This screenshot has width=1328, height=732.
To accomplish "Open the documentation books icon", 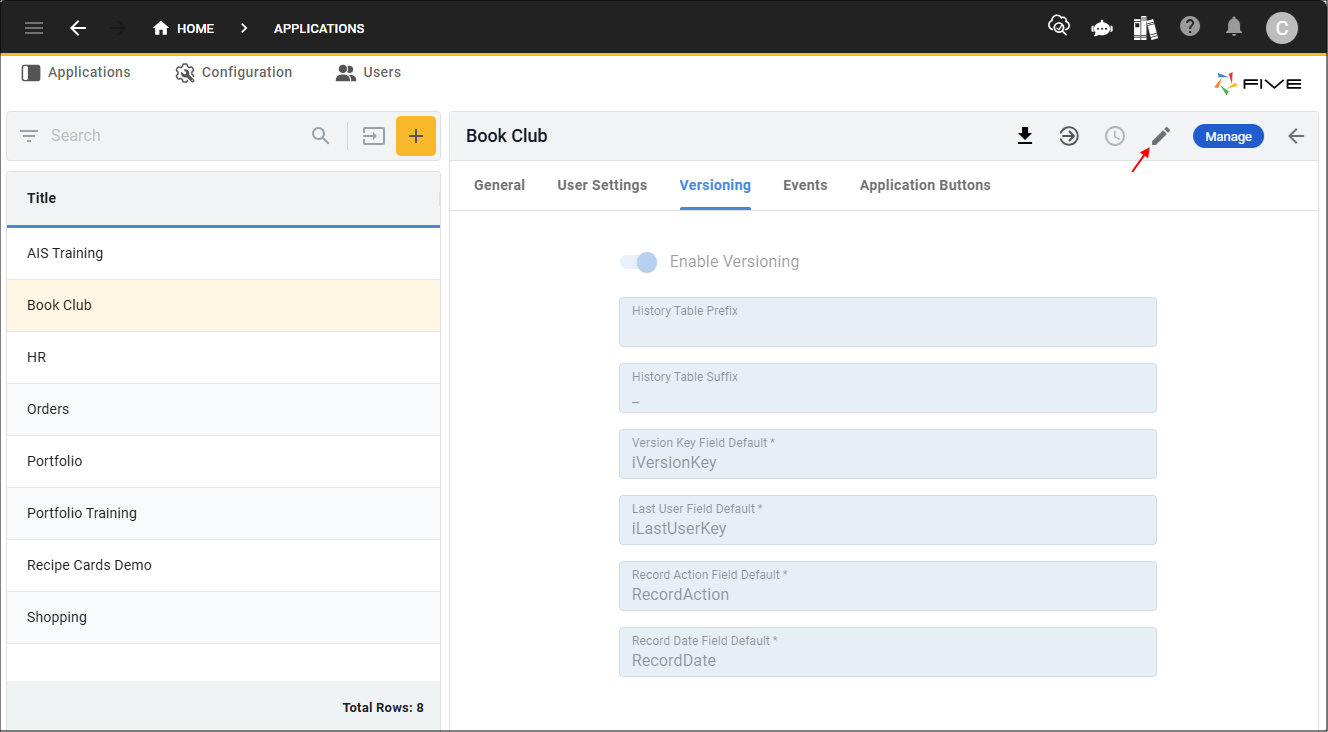I will click(1145, 28).
